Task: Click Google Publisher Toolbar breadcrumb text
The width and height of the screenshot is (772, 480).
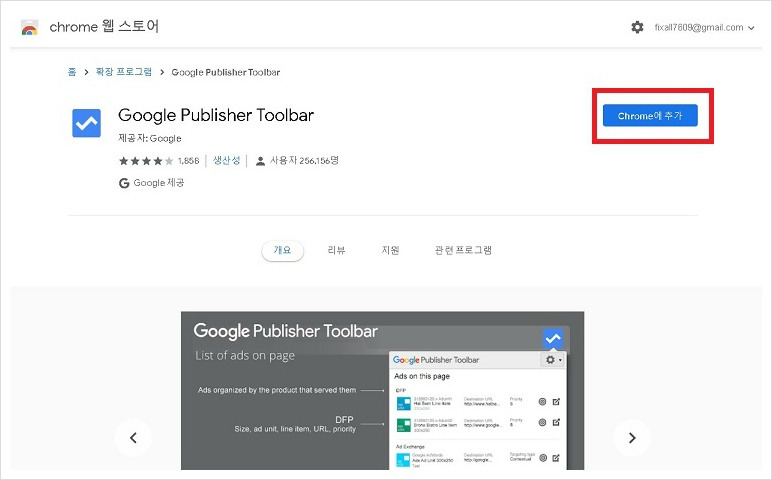Action: pyautogui.click(x=225, y=72)
